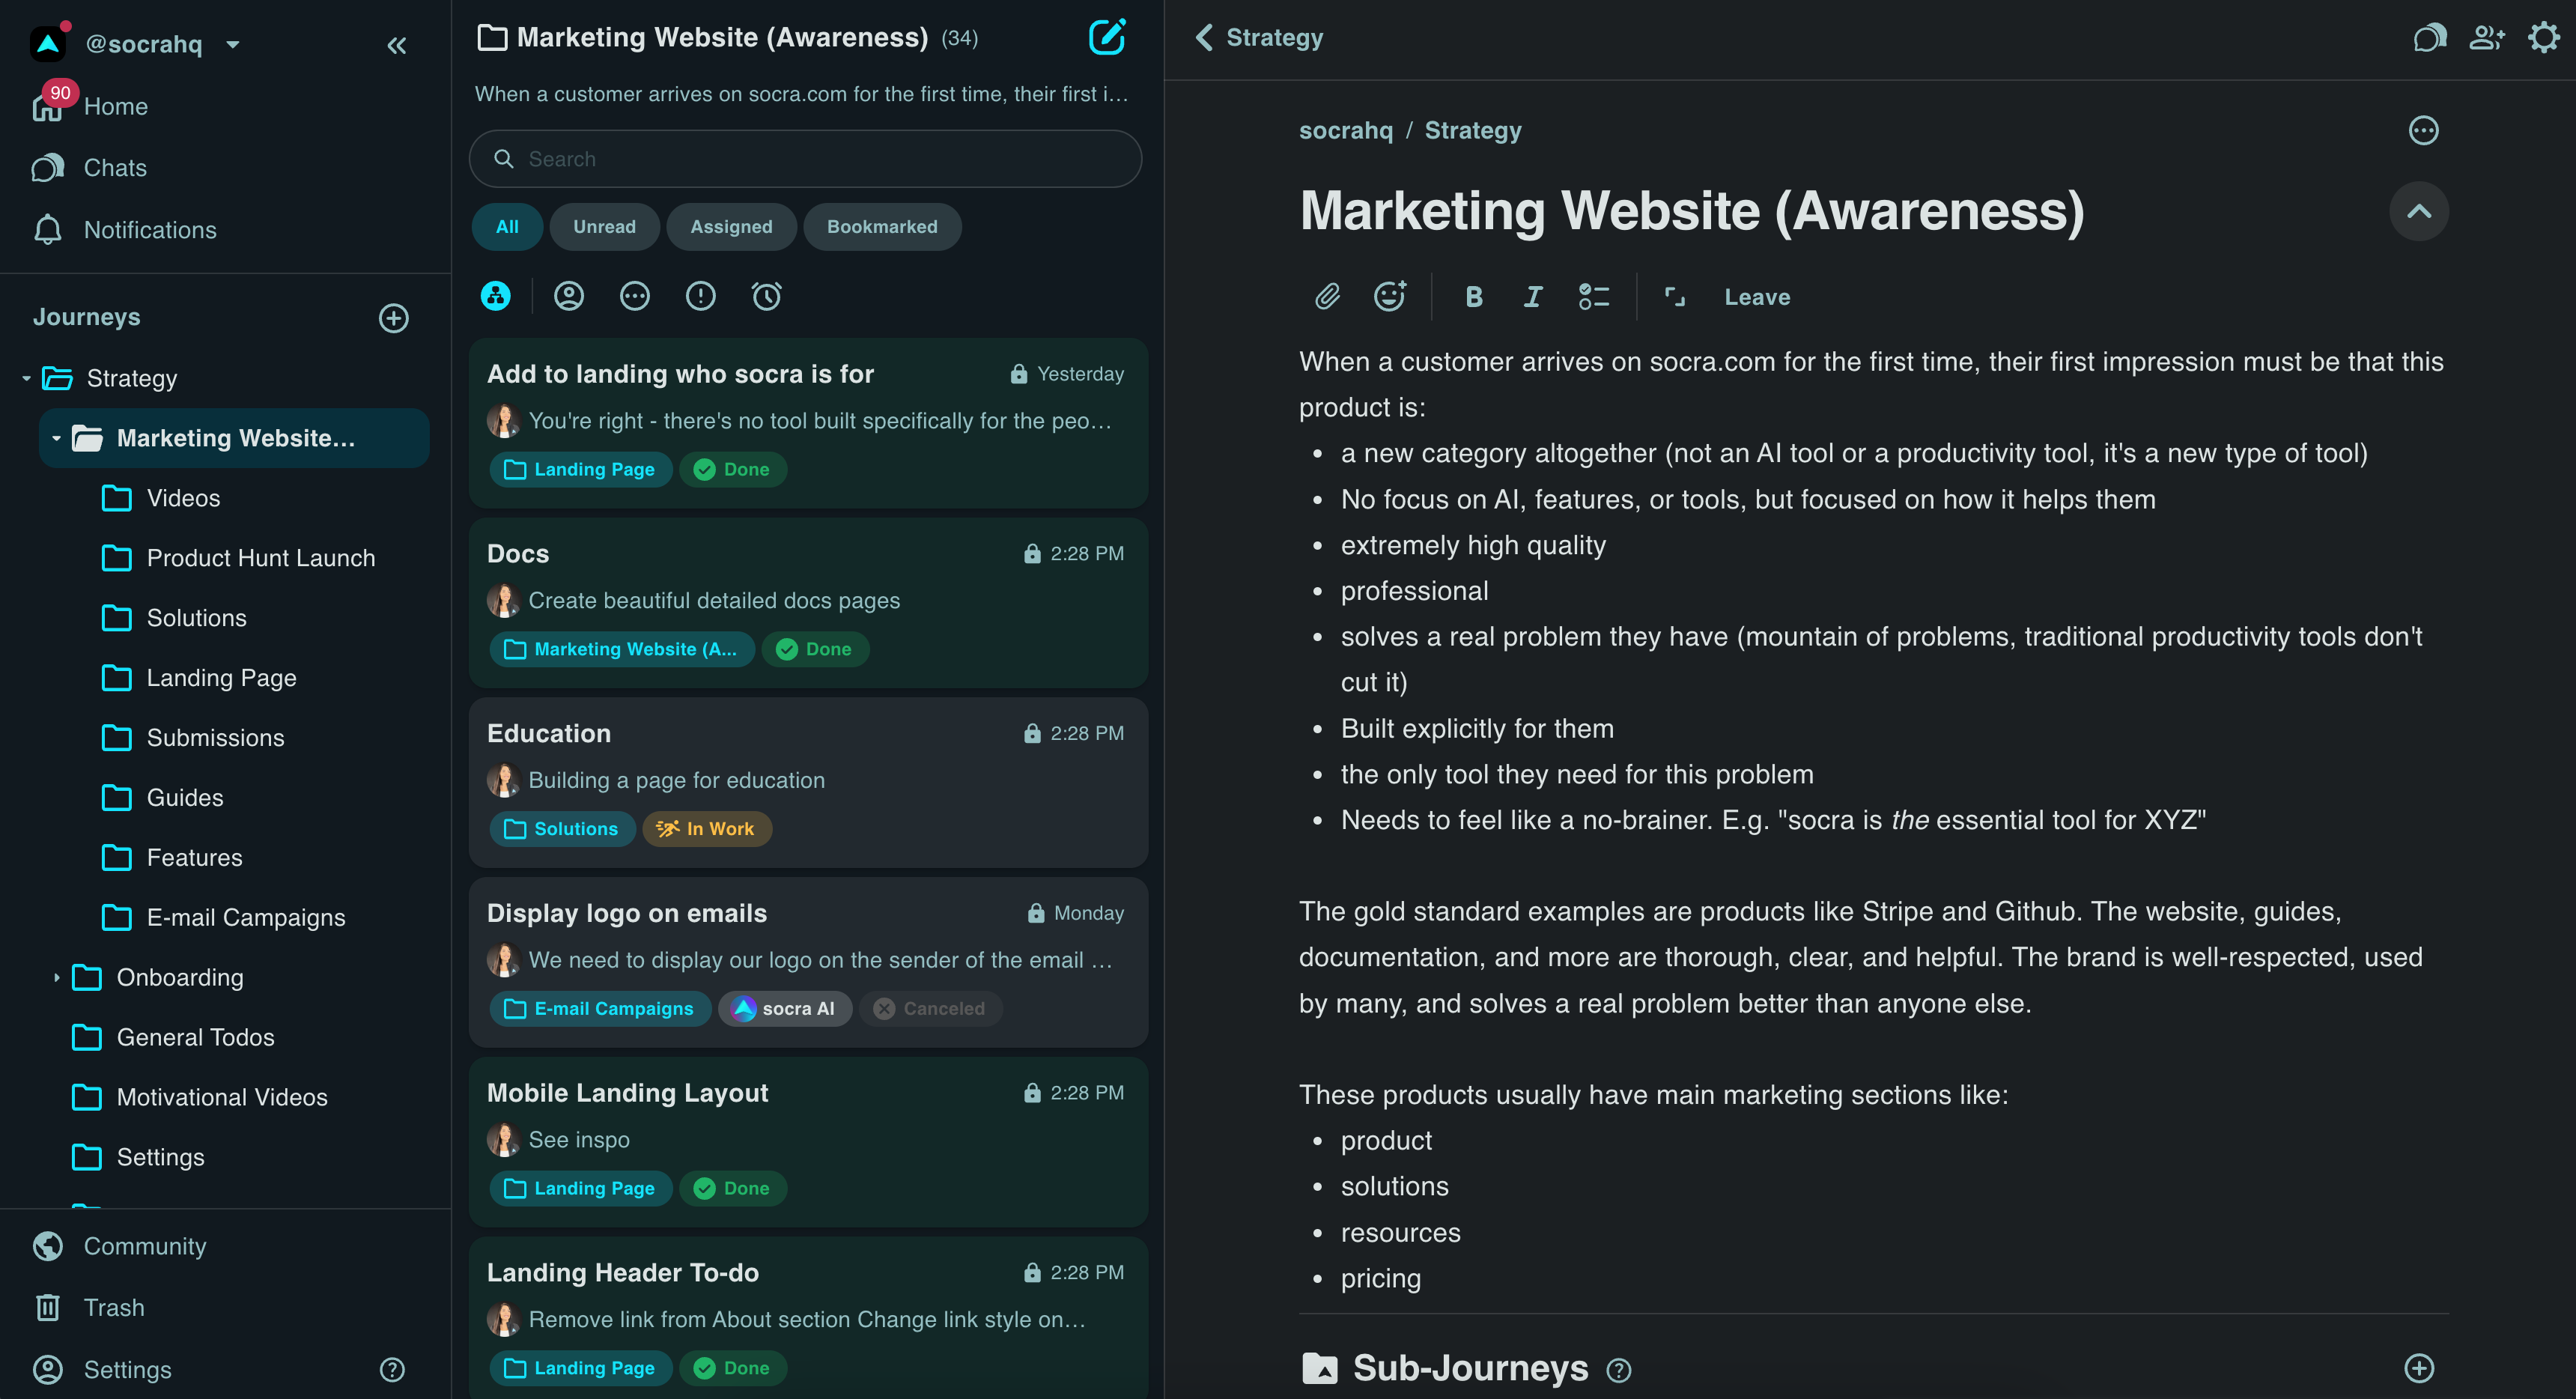This screenshot has height=1399, width=2576.
Task: Collapse the left sidebar with double chevron
Action: point(397,45)
